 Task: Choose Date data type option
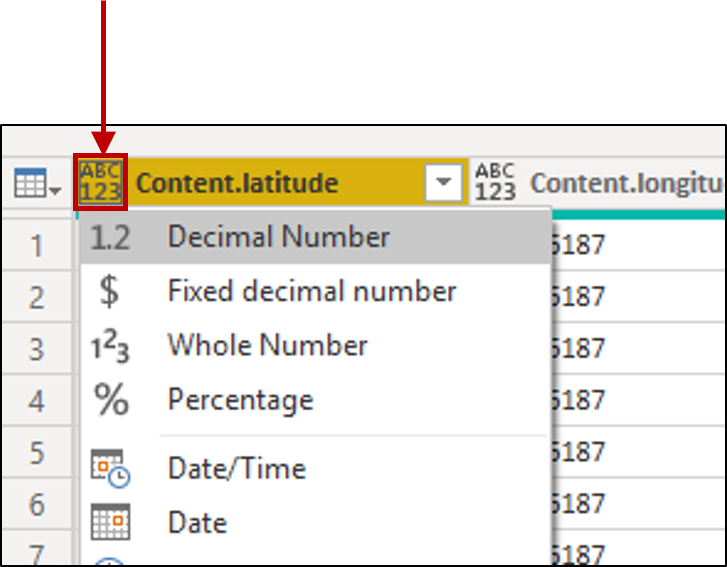[x=315, y=522]
